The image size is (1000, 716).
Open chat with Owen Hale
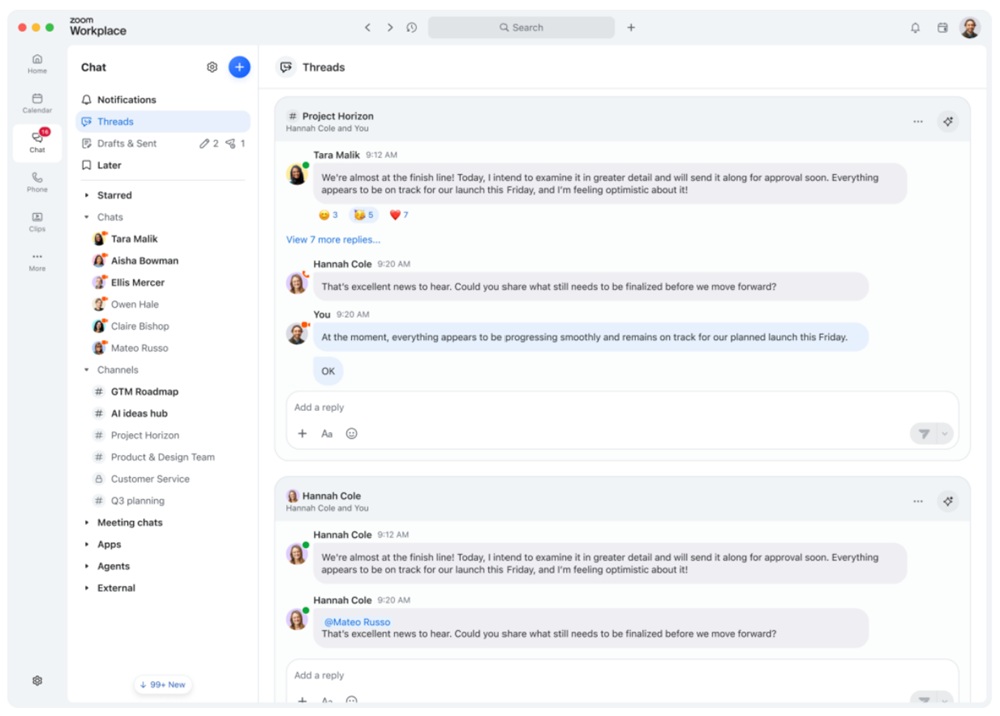163,304
